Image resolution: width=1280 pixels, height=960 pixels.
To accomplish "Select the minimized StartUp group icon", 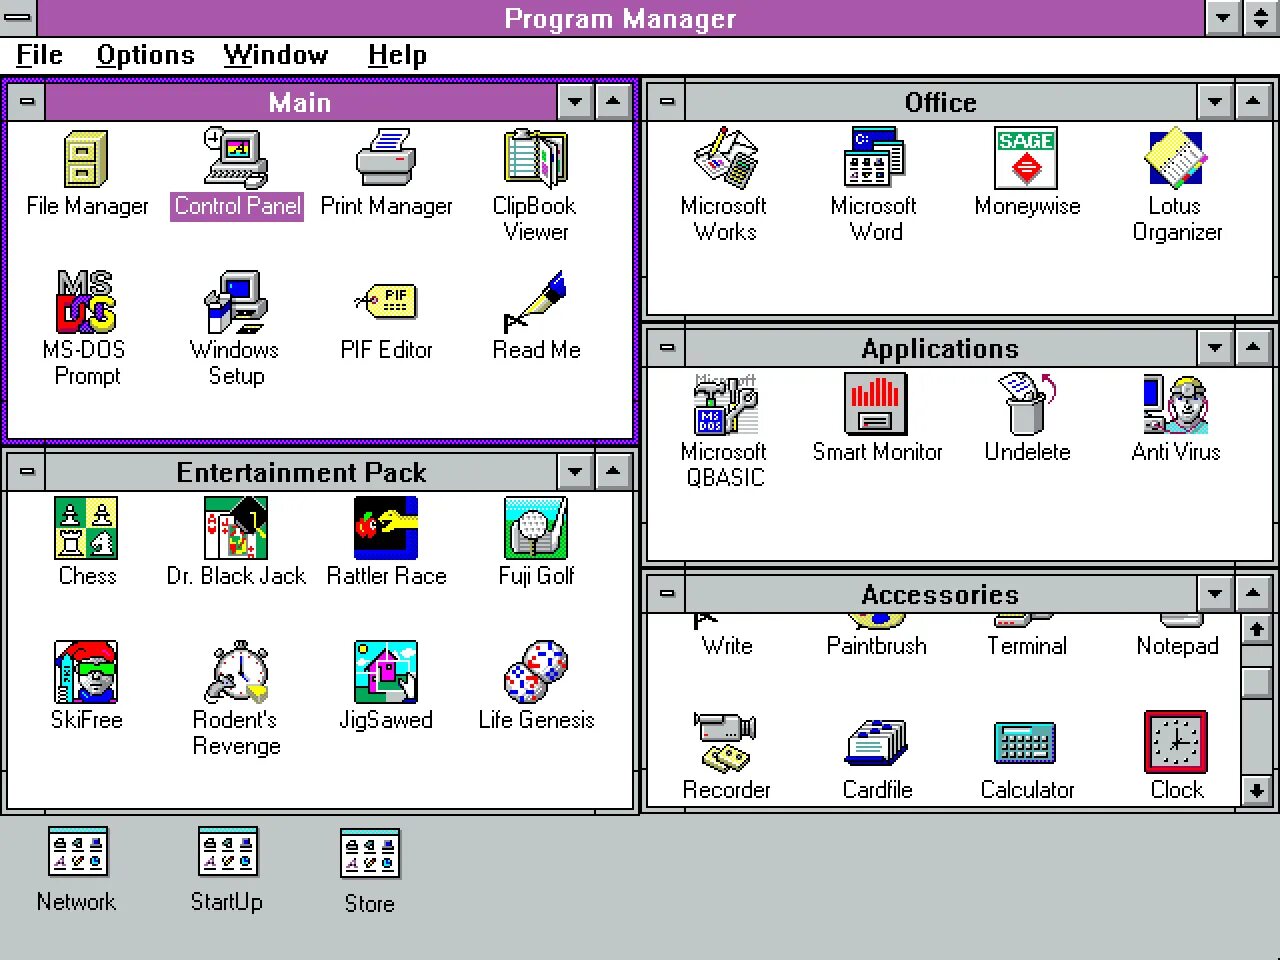I will [227, 853].
